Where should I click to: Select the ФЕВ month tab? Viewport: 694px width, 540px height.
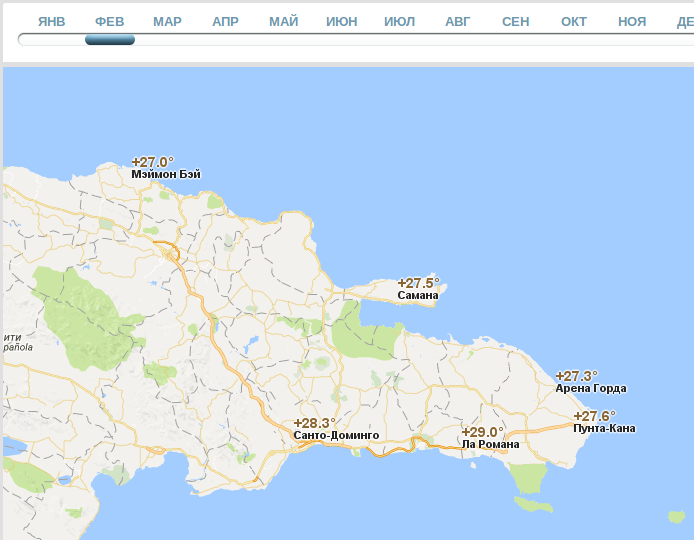click(109, 21)
